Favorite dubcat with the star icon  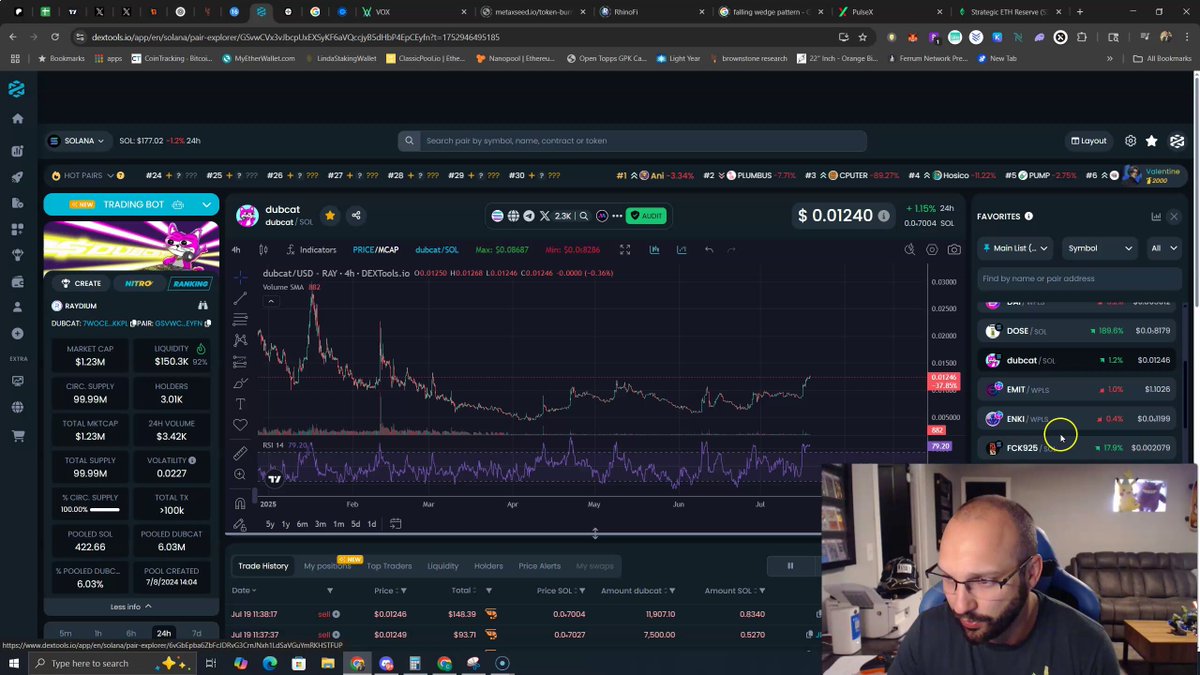coord(329,215)
